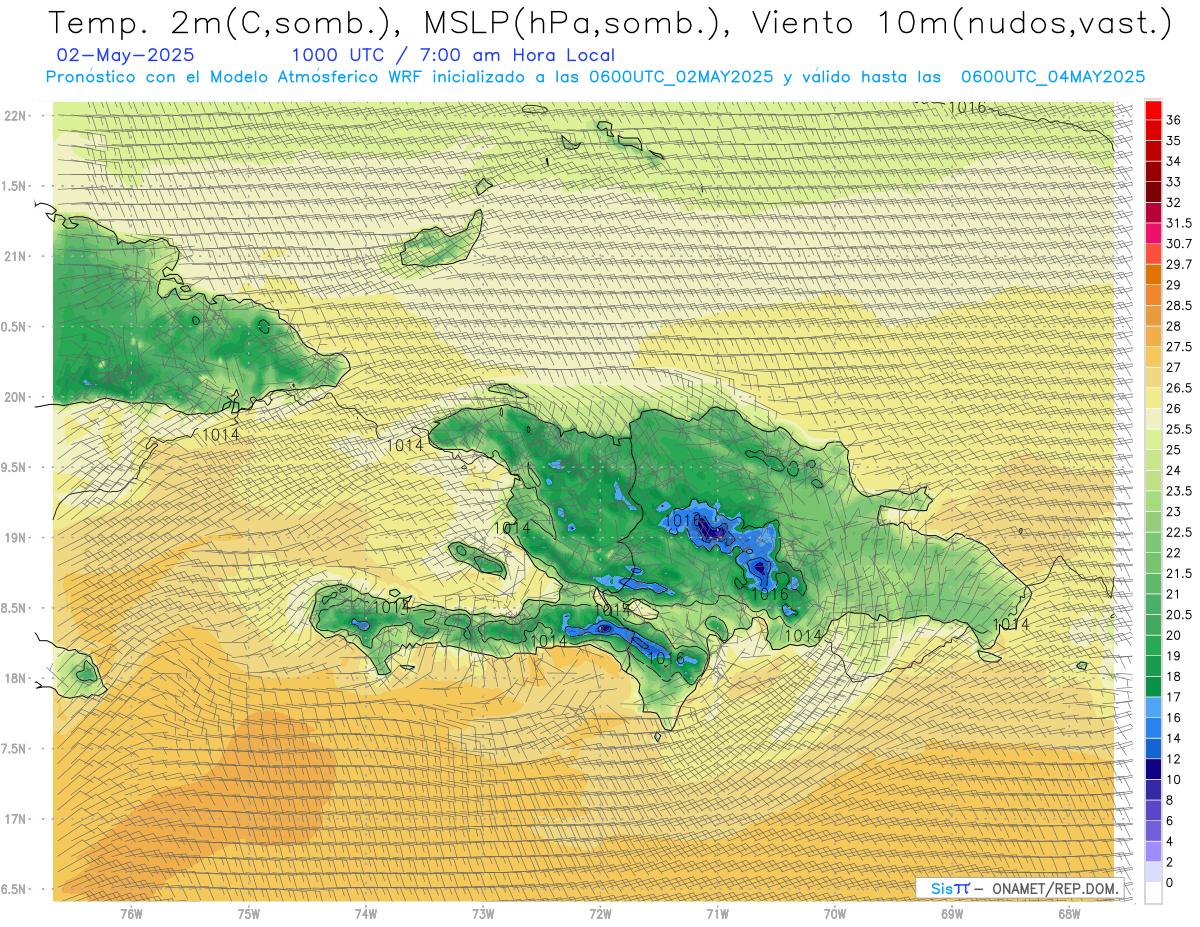This screenshot has height=927, width=1200.
Task: Click legend value '28.5'
Action: pyautogui.click(x=1179, y=305)
